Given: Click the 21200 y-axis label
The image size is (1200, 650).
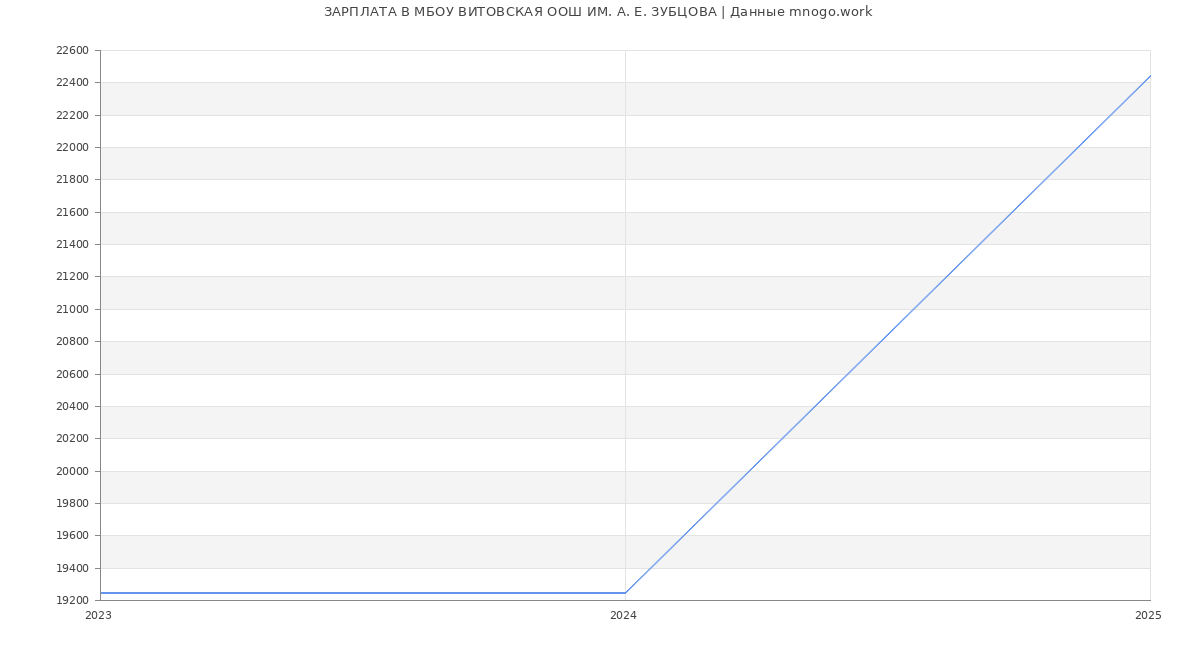Looking at the screenshot, I should click(x=72, y=277).
